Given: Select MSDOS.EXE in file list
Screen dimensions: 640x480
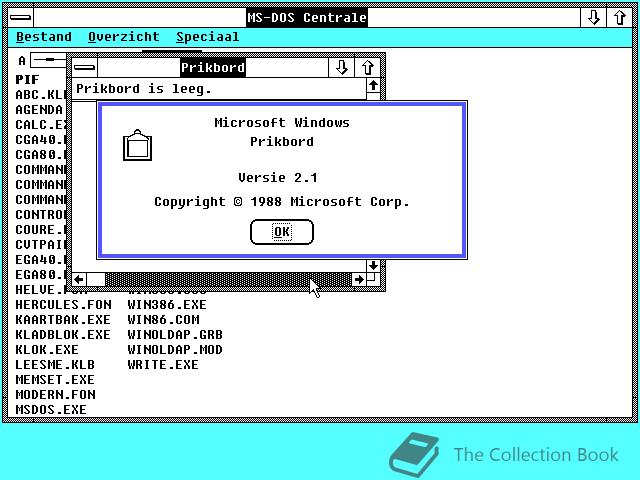Looking at the screenshot, I should click(51, 409).
